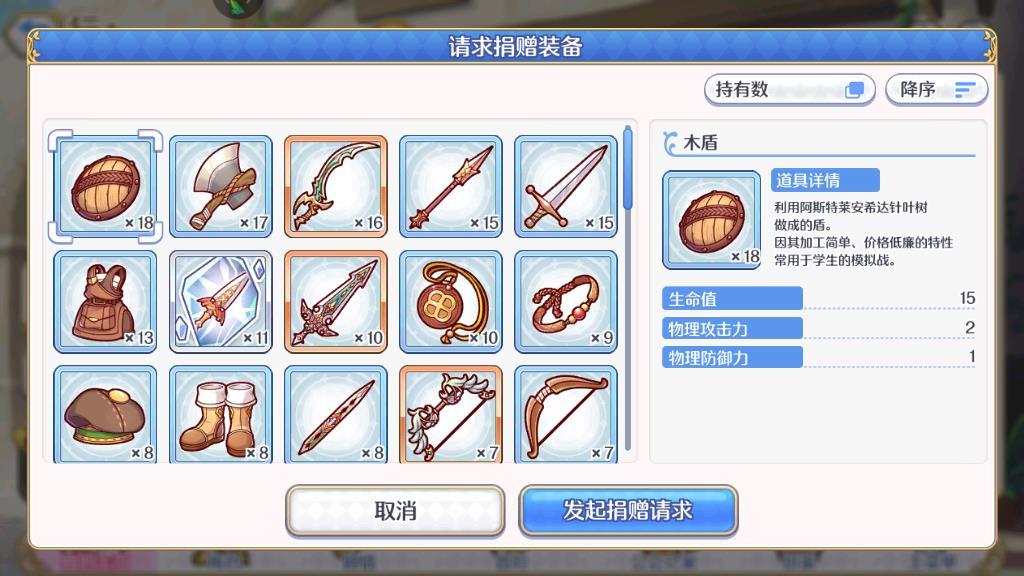
Task: Toggle the 降序 sort order button
Action: click(936, 89)
